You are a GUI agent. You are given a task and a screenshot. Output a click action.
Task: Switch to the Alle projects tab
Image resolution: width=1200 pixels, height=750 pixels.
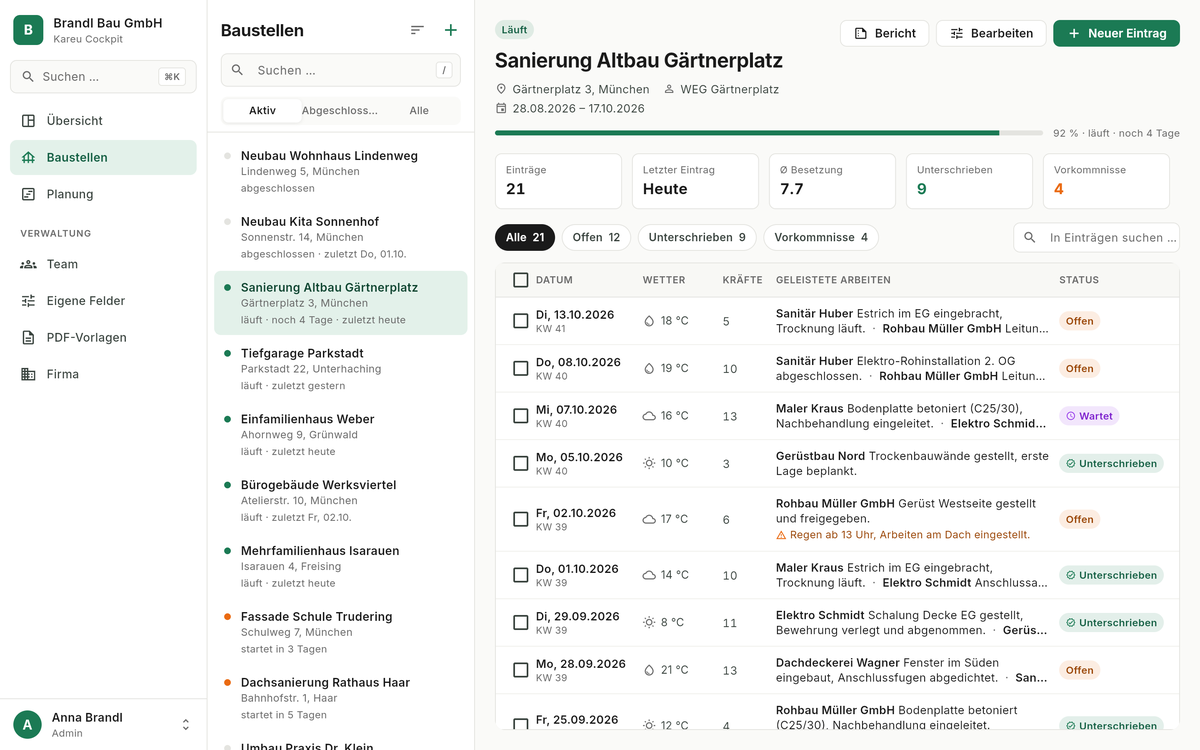point(419,111)
